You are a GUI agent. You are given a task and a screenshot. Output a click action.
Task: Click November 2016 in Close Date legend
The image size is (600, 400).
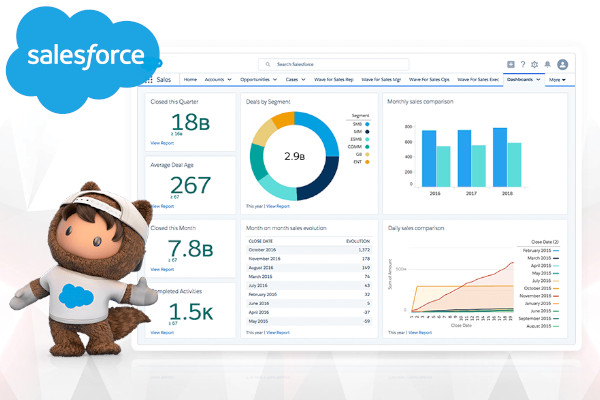tap(539, 296)
